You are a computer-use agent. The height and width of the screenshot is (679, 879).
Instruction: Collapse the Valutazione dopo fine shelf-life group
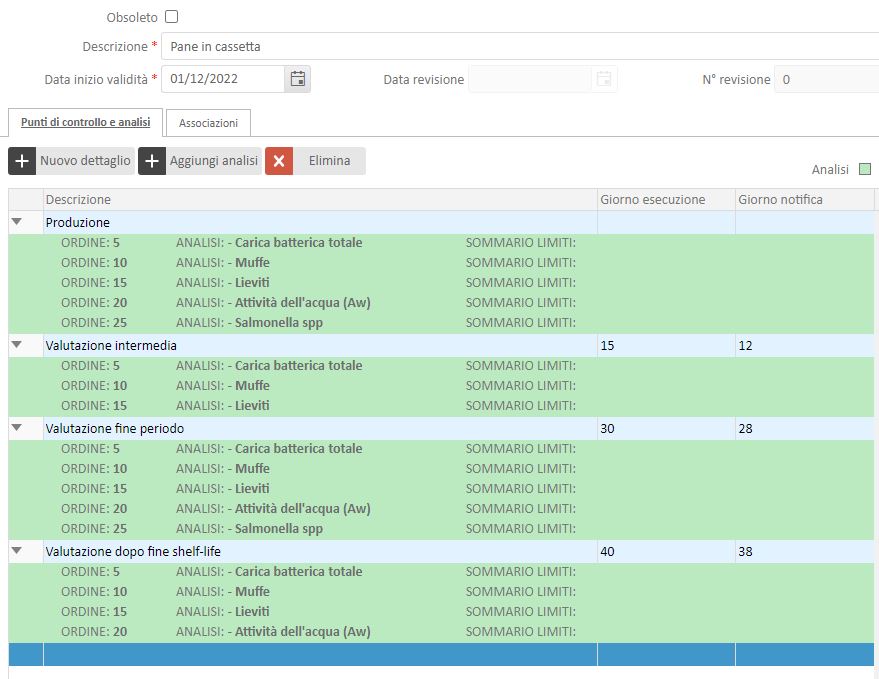pos(17,551)
